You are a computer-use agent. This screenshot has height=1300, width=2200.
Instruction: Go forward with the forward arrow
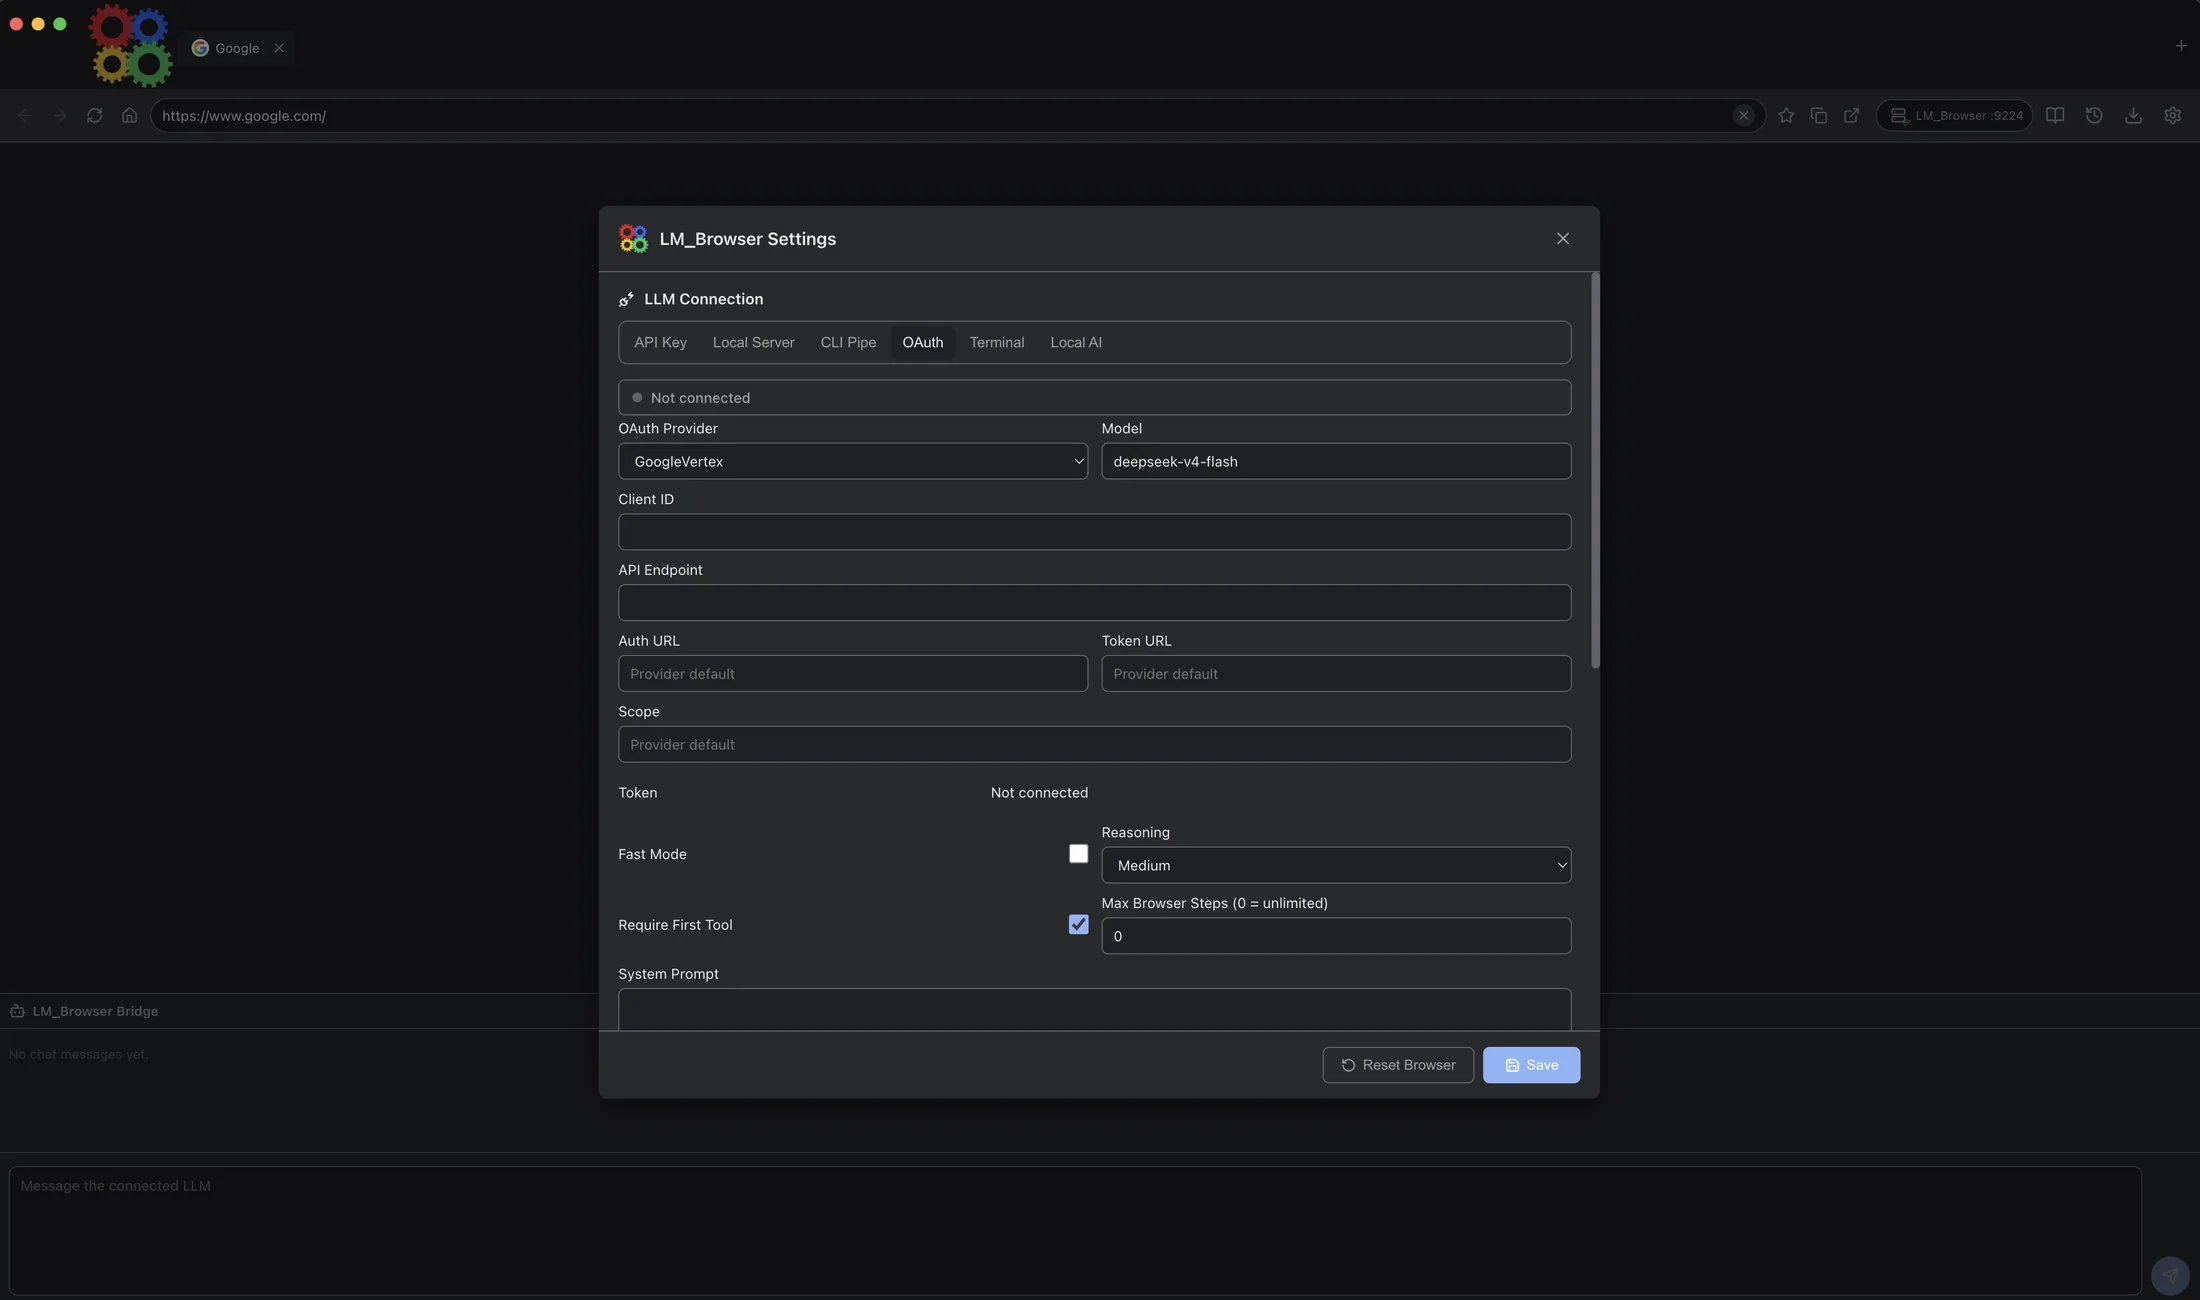point(60,116)
